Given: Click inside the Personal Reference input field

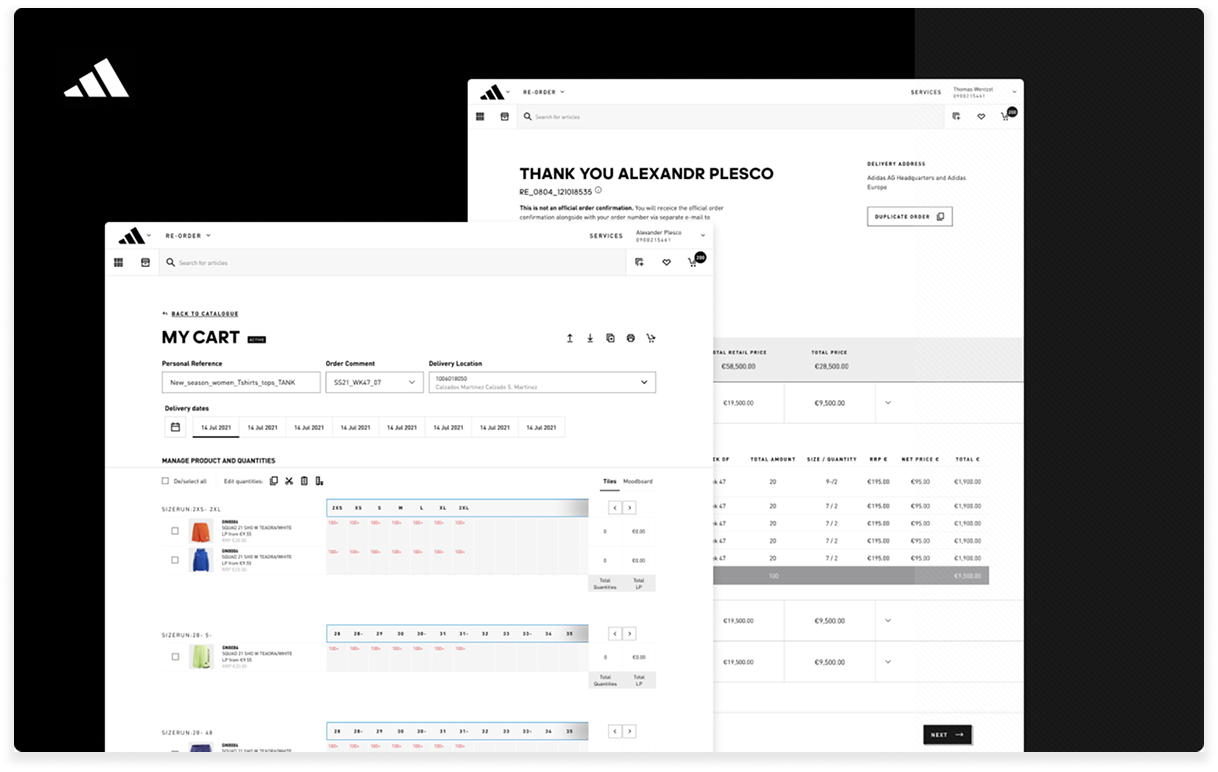Looking at the screenshot, I should pos(240,382).
